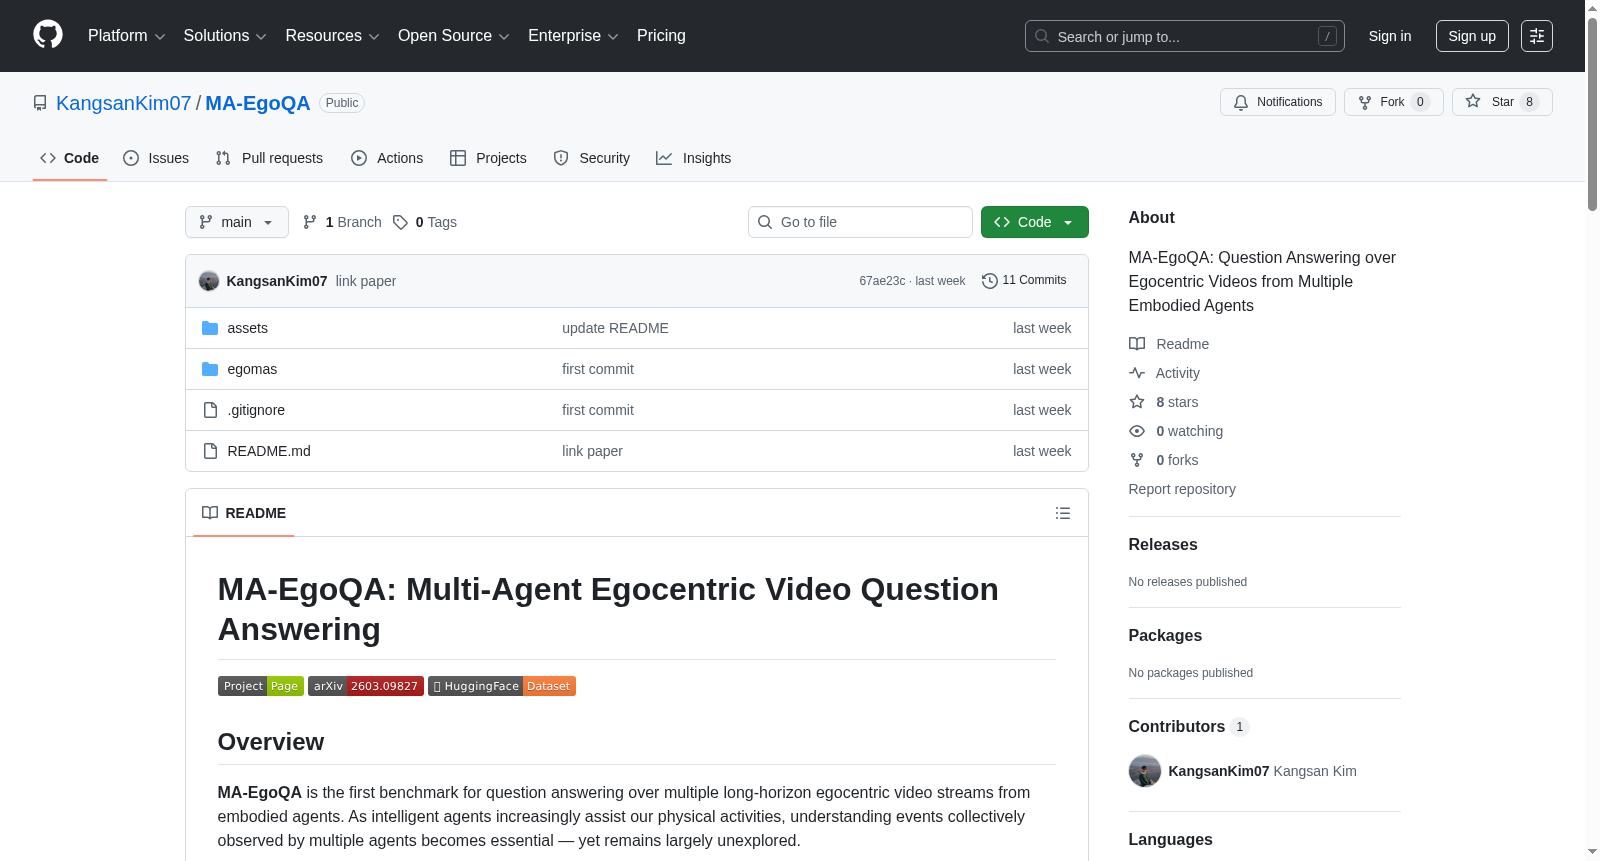Switch to the Pull requests tab
The height and width of the screenshot is (861, 1600).
pos(269,158)
